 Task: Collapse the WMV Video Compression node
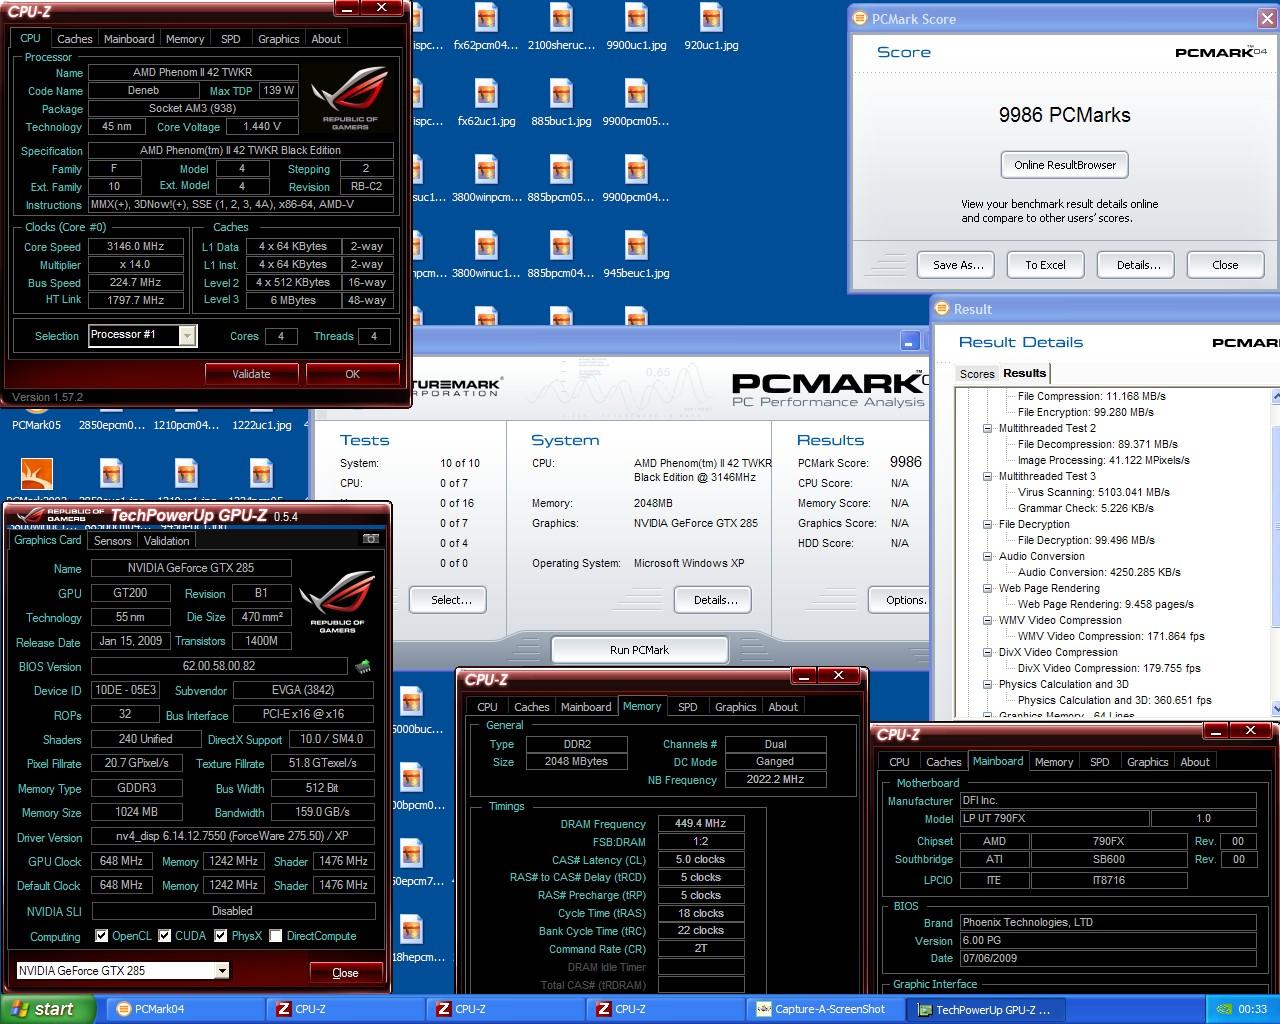[988, 620]
